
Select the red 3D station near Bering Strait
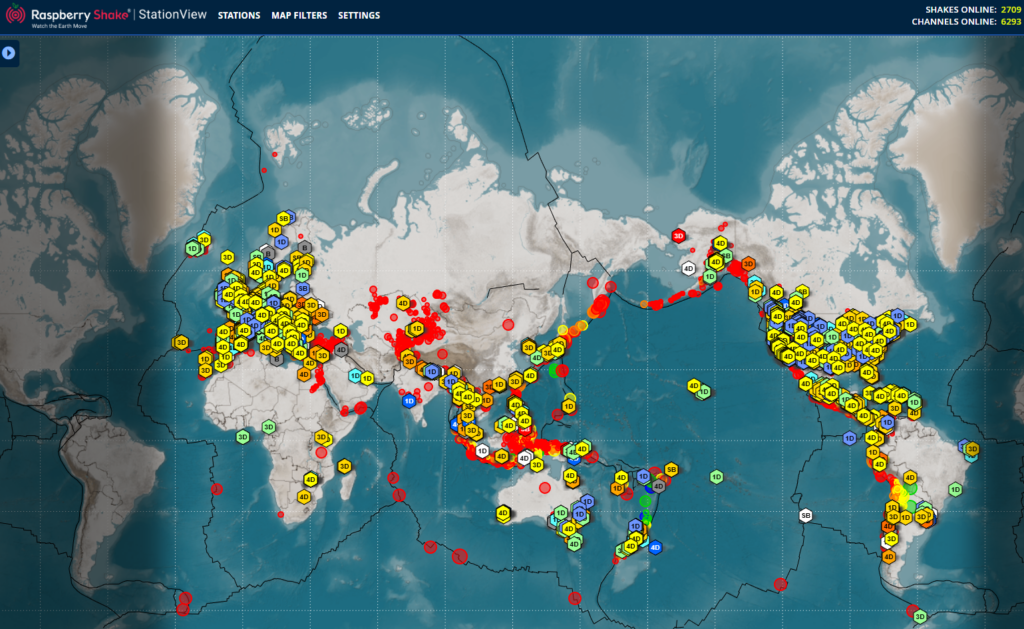[x=678, y=236]
